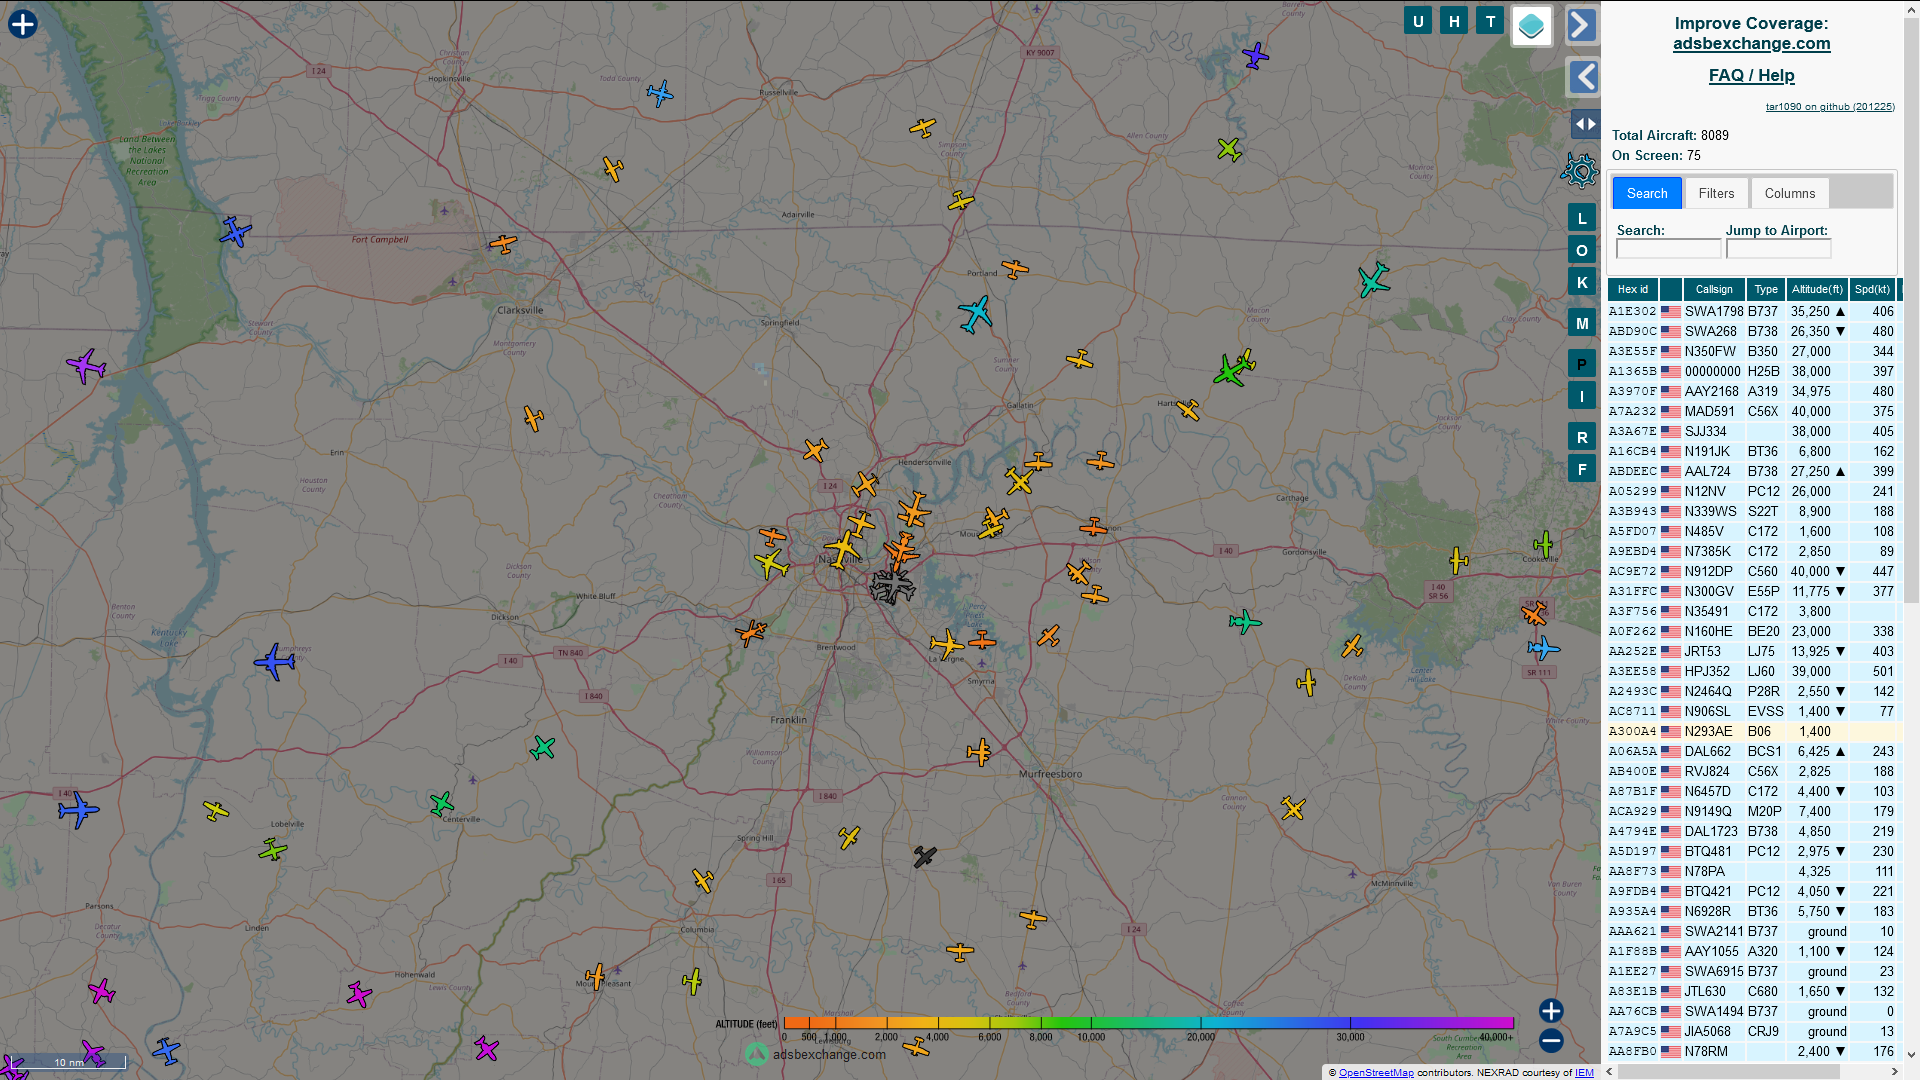Select the SWA268 aircraft row

click(1753, 331)
